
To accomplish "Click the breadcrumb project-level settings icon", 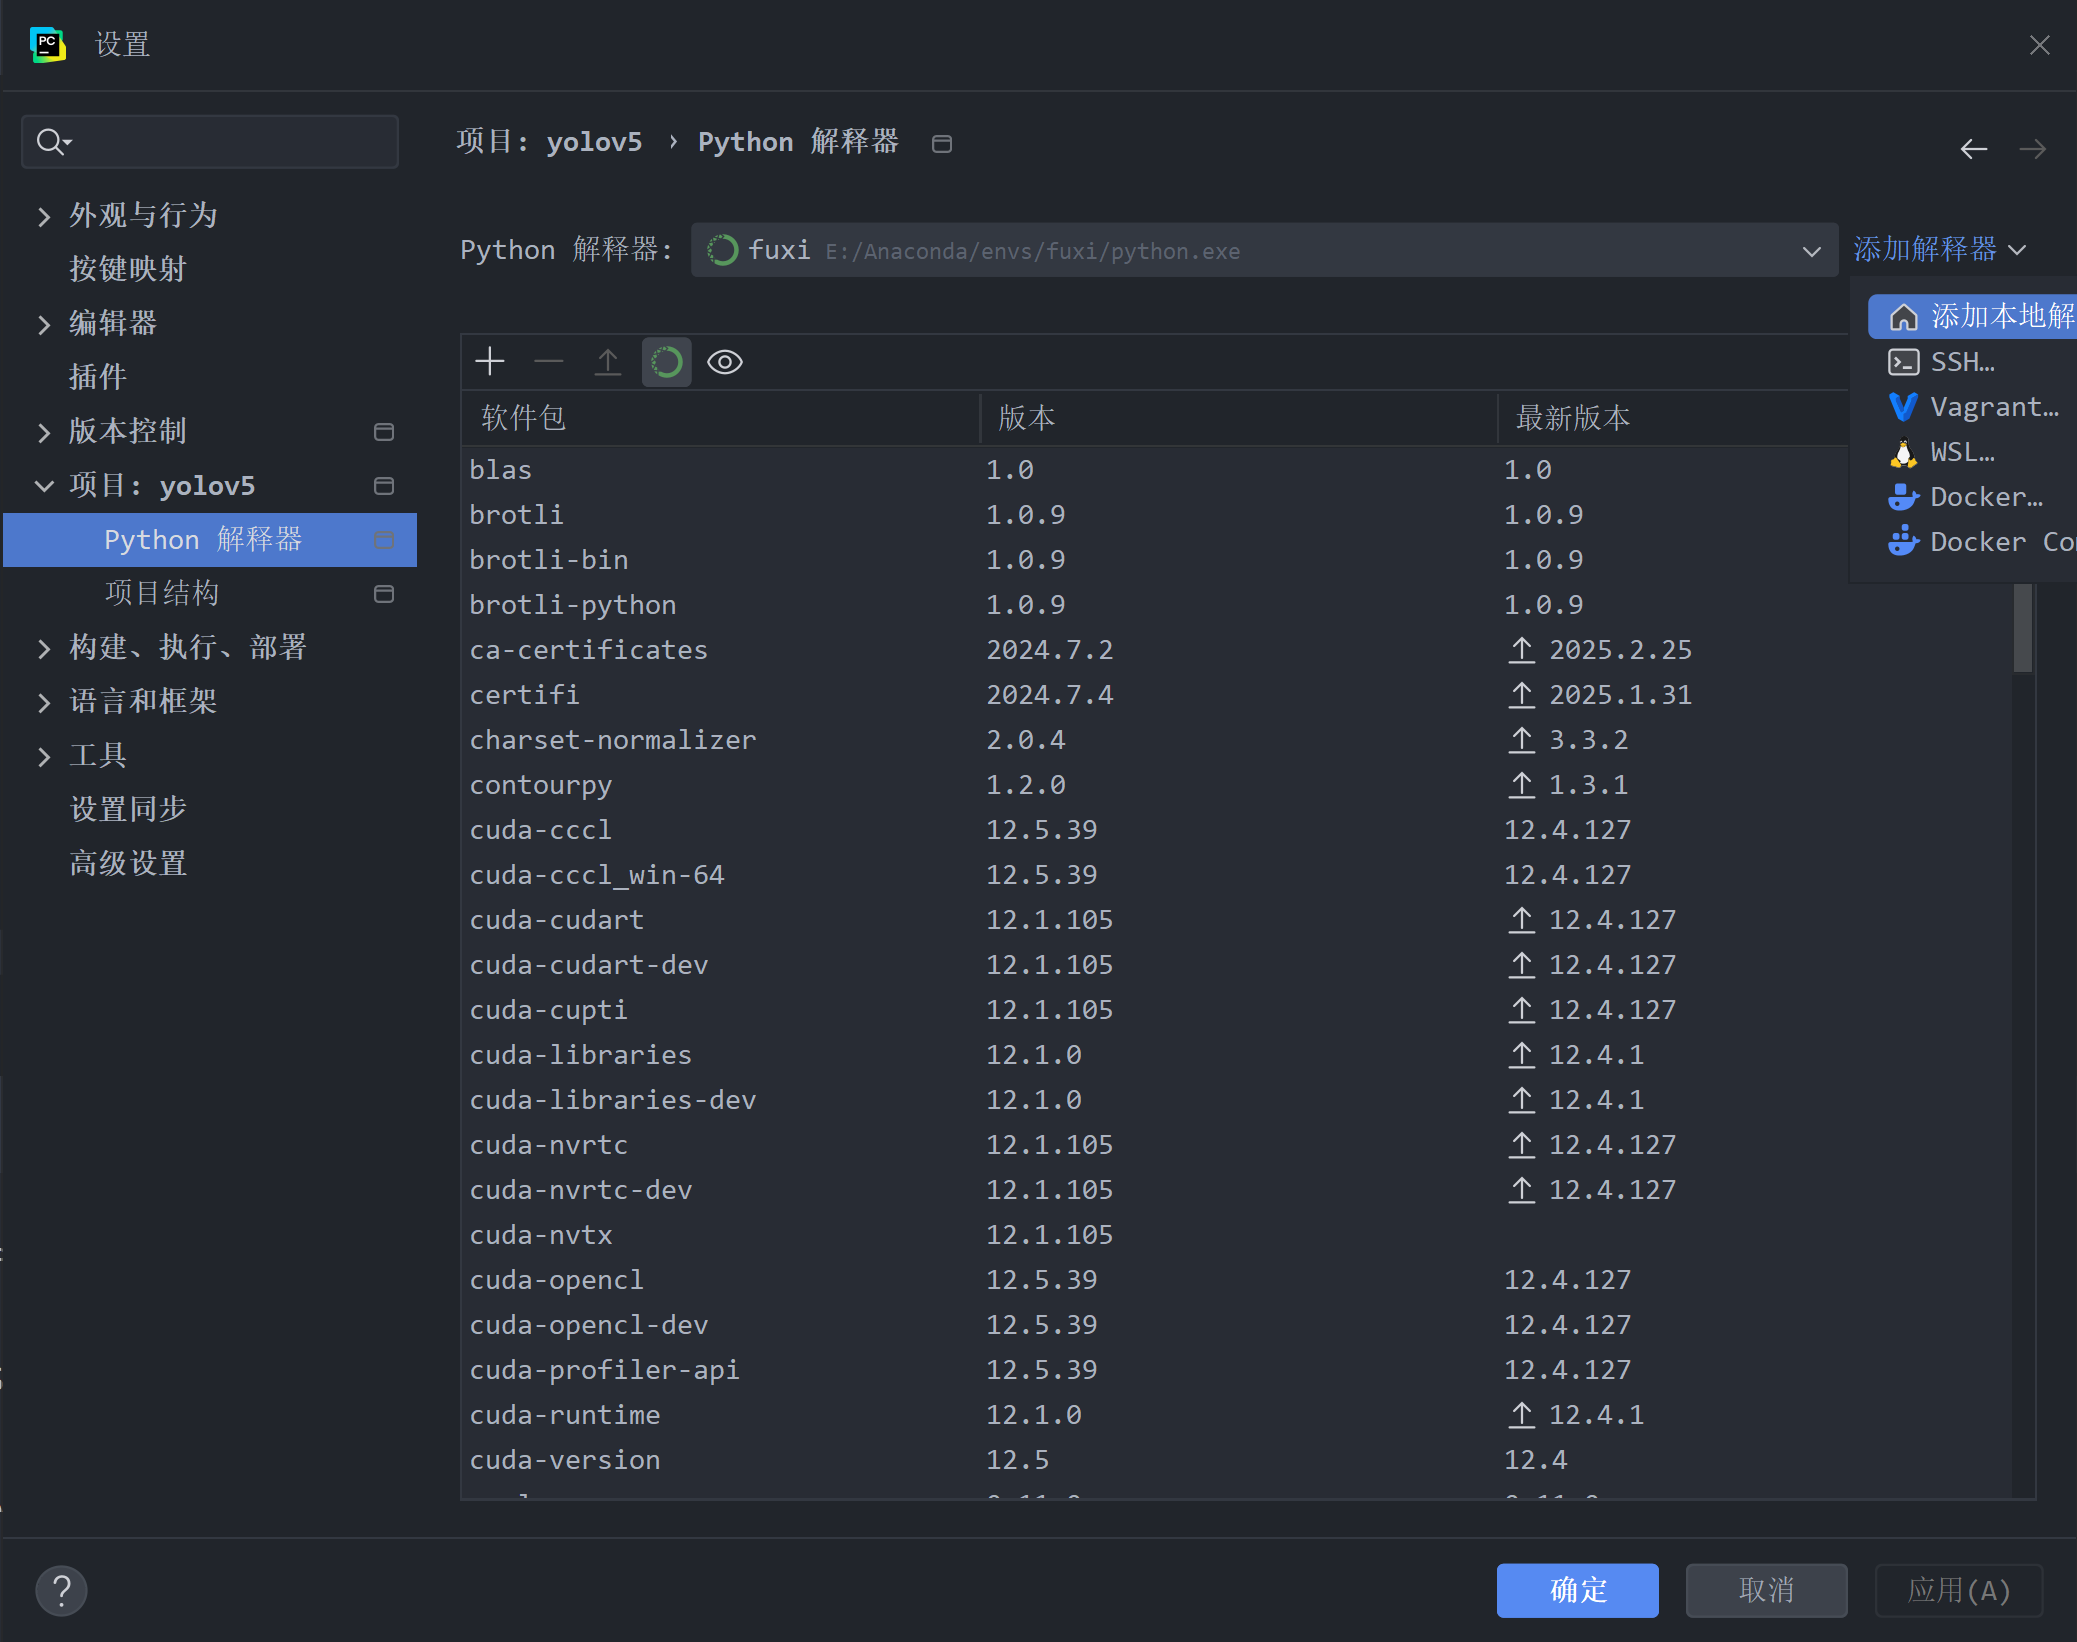I will point(941,144).
